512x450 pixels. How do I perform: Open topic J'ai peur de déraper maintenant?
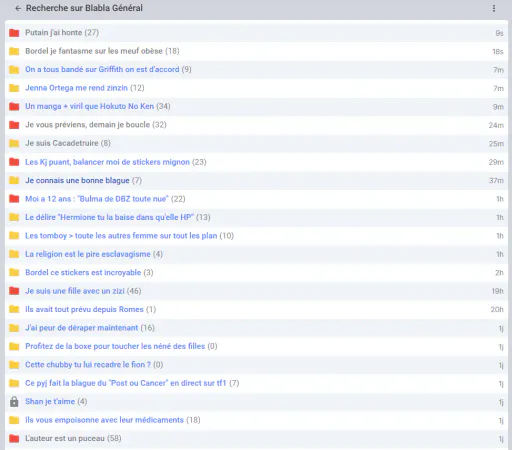click(x=82, y=328)
